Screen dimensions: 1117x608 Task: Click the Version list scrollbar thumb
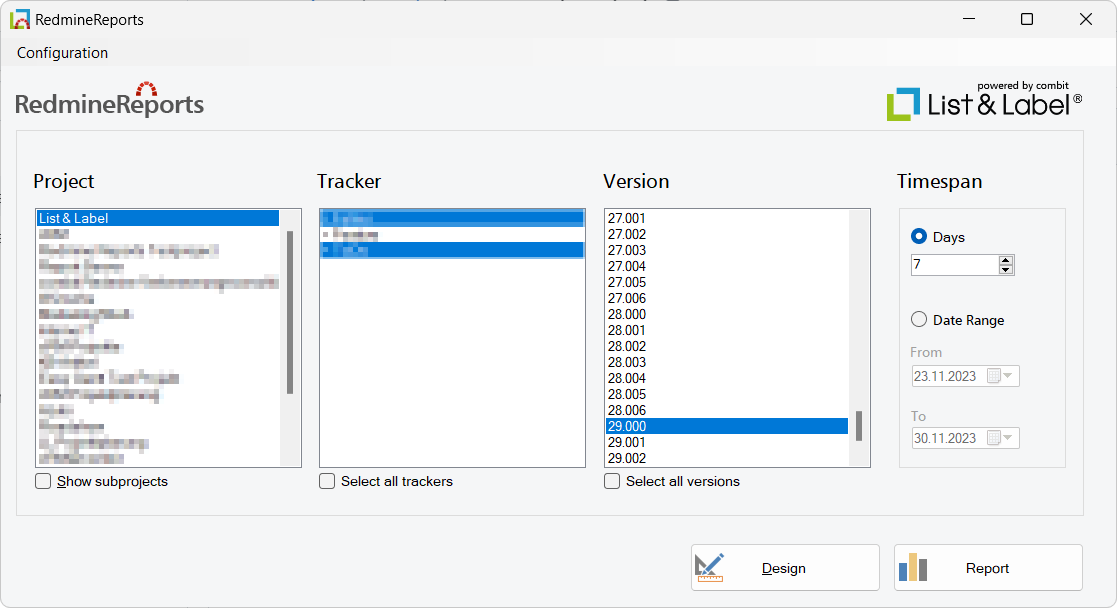859,426
